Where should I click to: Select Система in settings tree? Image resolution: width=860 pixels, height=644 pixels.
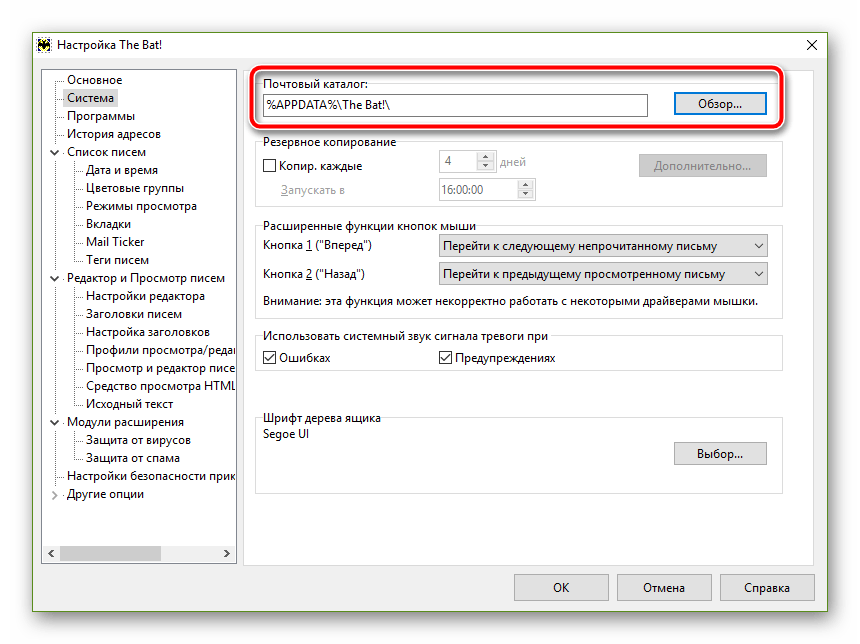click(x=90, y=98)
